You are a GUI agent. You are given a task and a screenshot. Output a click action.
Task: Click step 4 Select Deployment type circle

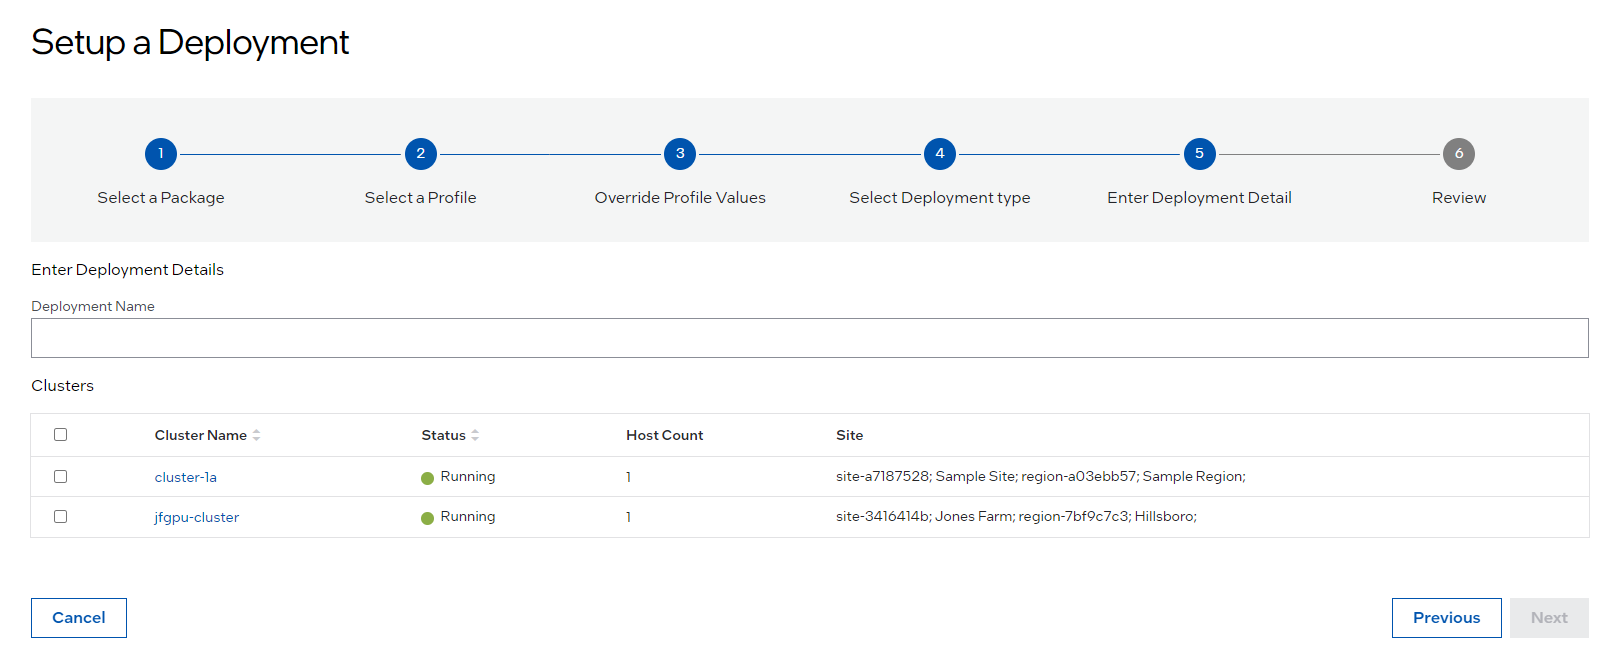939,154
